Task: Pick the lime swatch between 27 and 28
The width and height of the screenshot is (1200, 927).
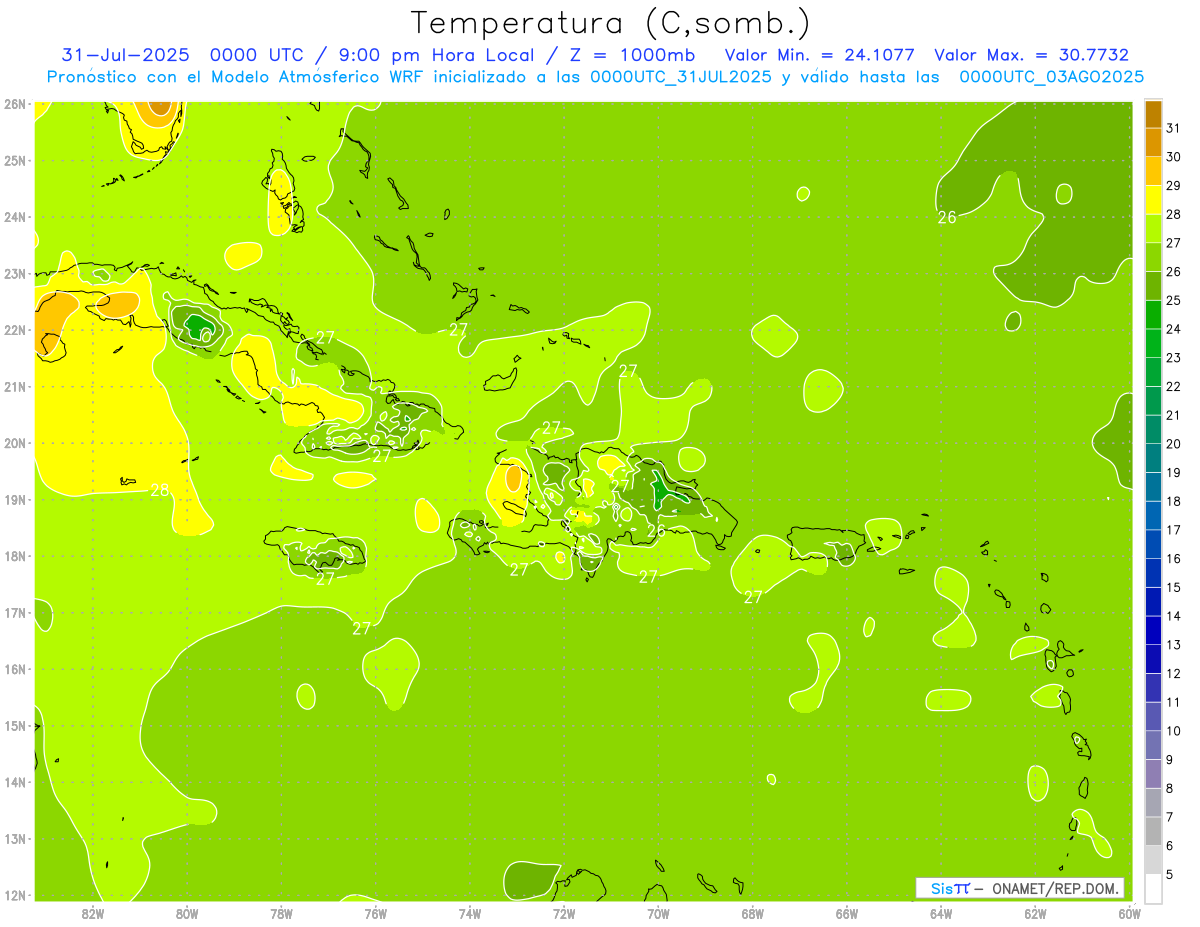Action: pos(1153,228)
